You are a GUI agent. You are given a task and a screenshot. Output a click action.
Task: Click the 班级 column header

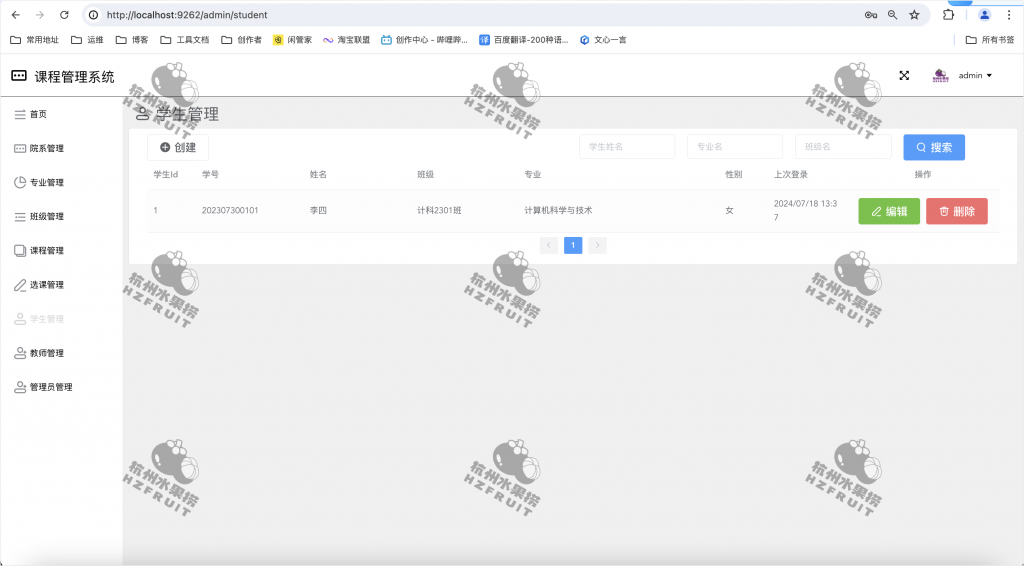[x=426, y=174]
